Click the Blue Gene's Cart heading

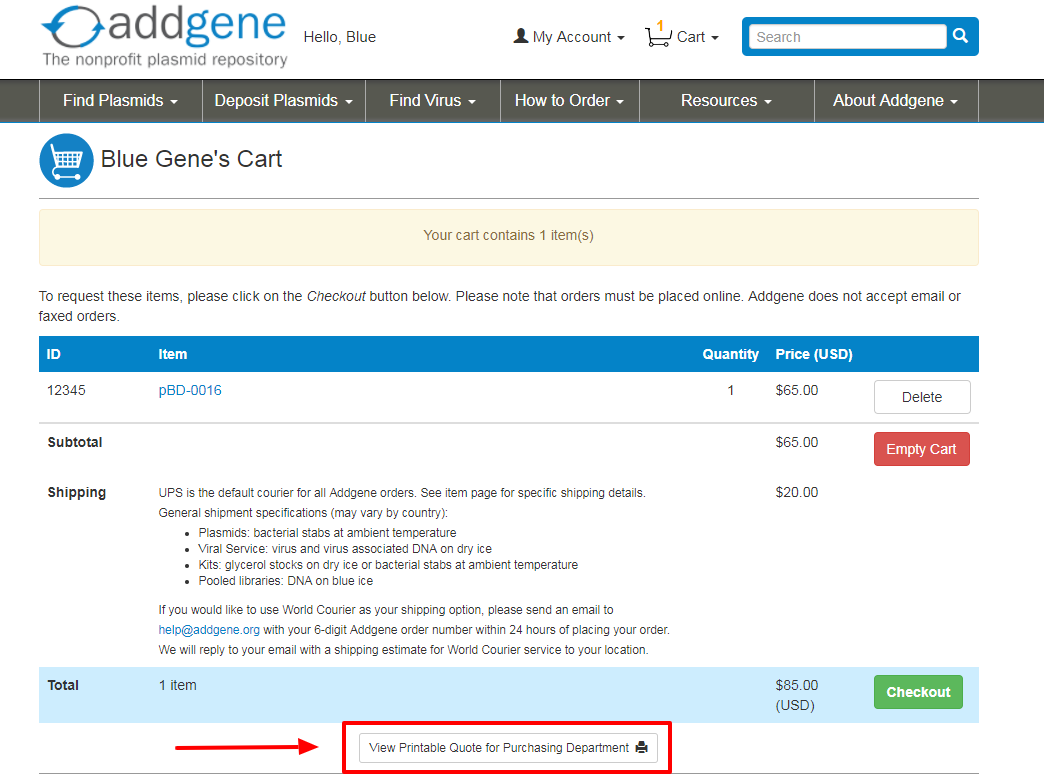pos(191,159)
